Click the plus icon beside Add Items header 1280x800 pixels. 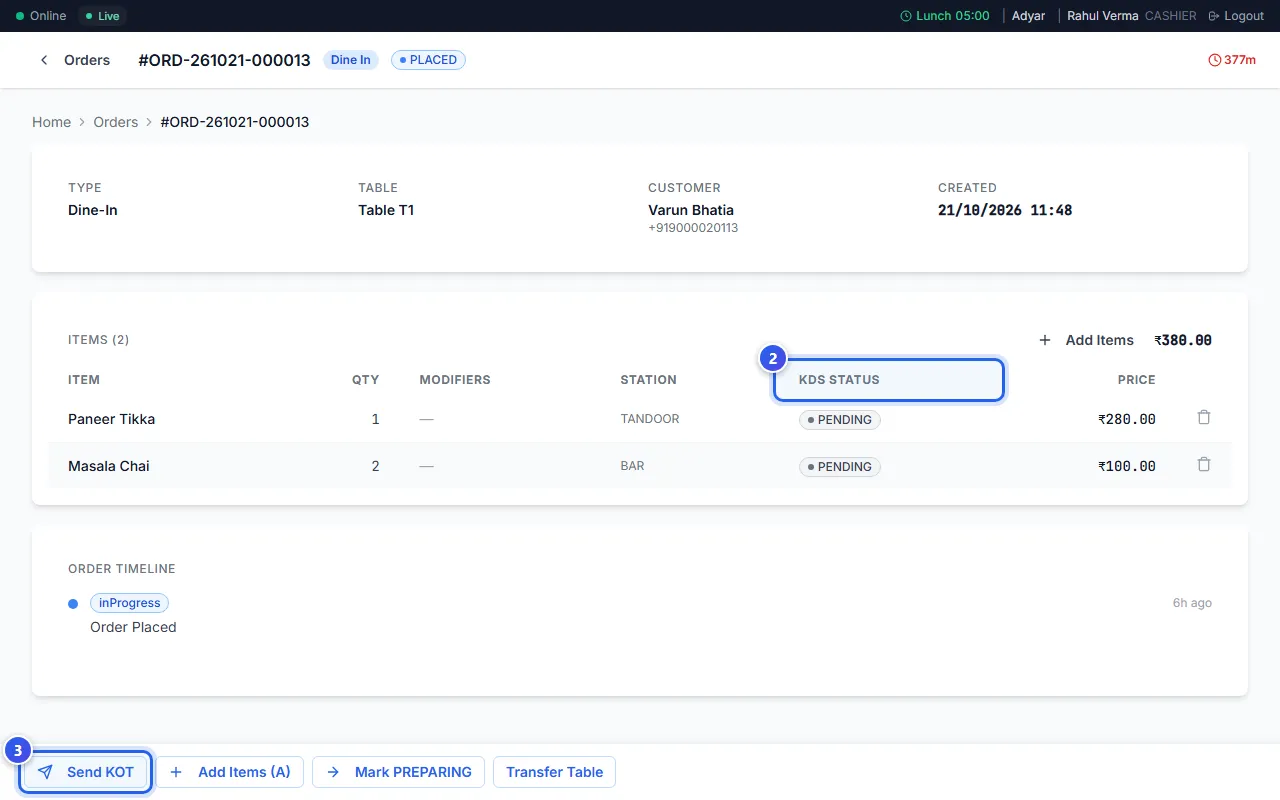[1045, 340]
